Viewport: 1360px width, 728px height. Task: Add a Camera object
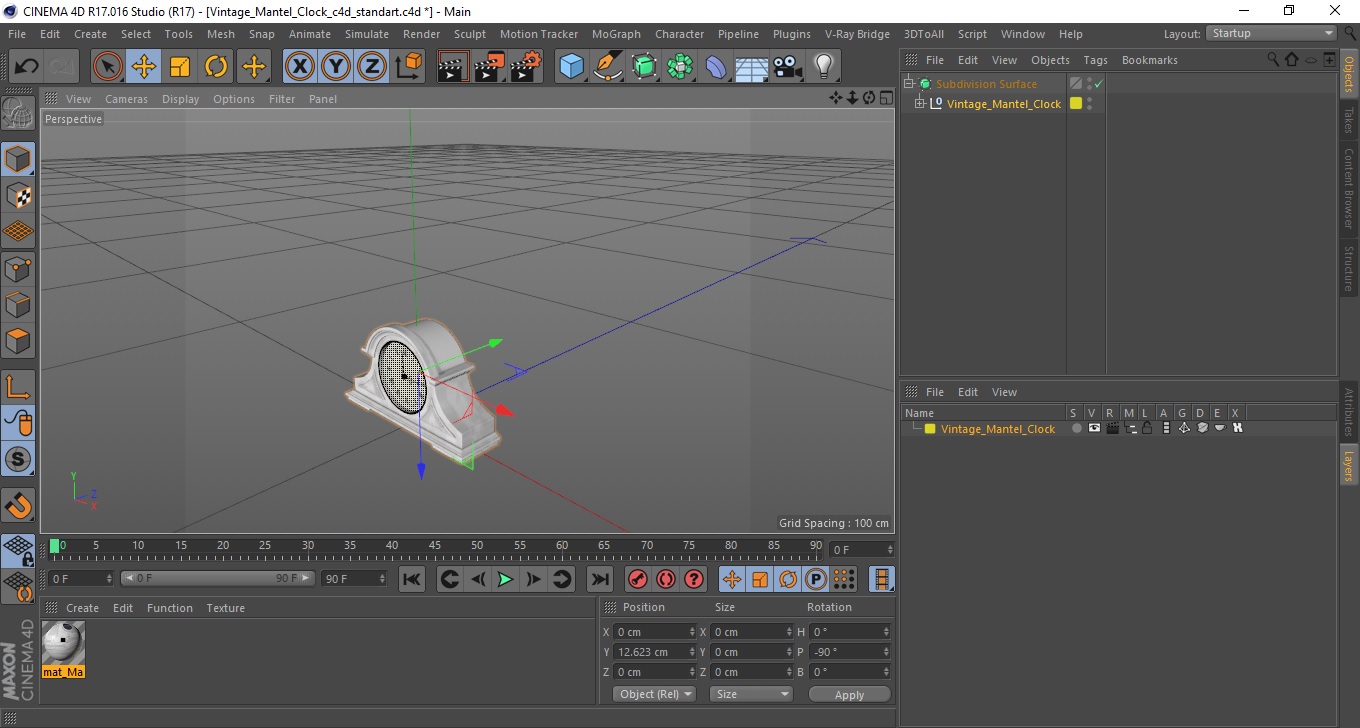pyautogui.click(x=788, y=67)
